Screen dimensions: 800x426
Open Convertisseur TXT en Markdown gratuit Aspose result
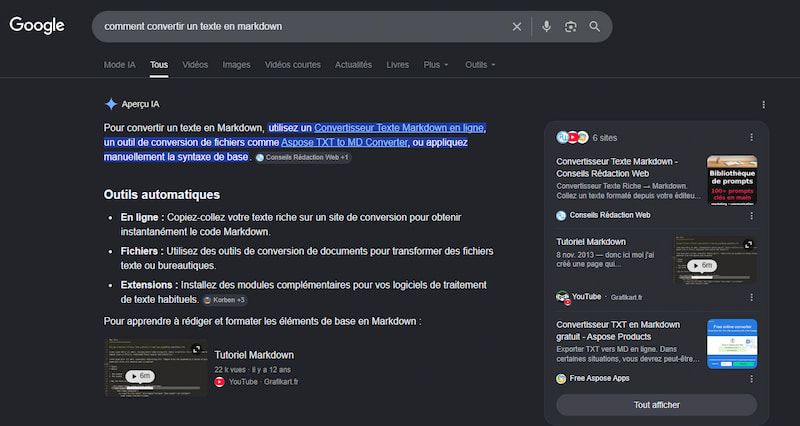618,331
